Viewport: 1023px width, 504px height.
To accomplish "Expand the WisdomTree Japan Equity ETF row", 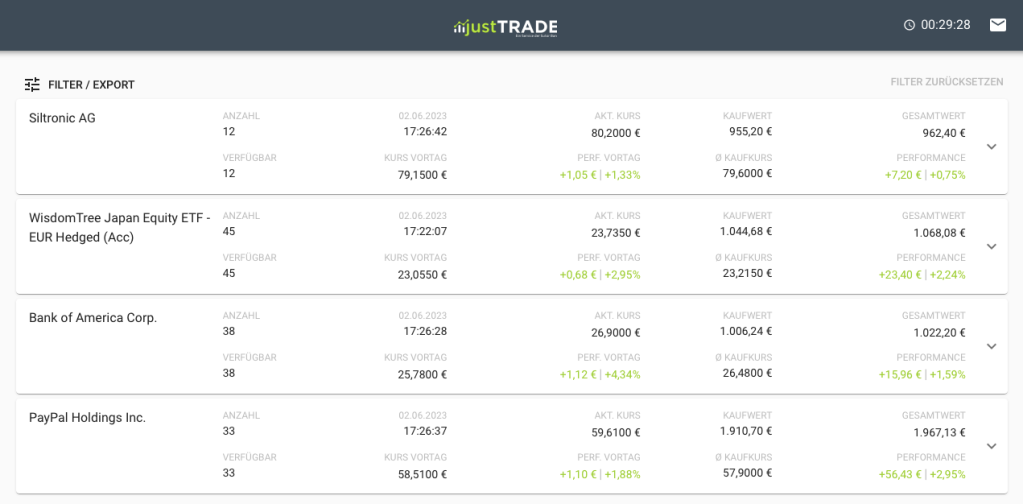I will (x=991, y=246).
